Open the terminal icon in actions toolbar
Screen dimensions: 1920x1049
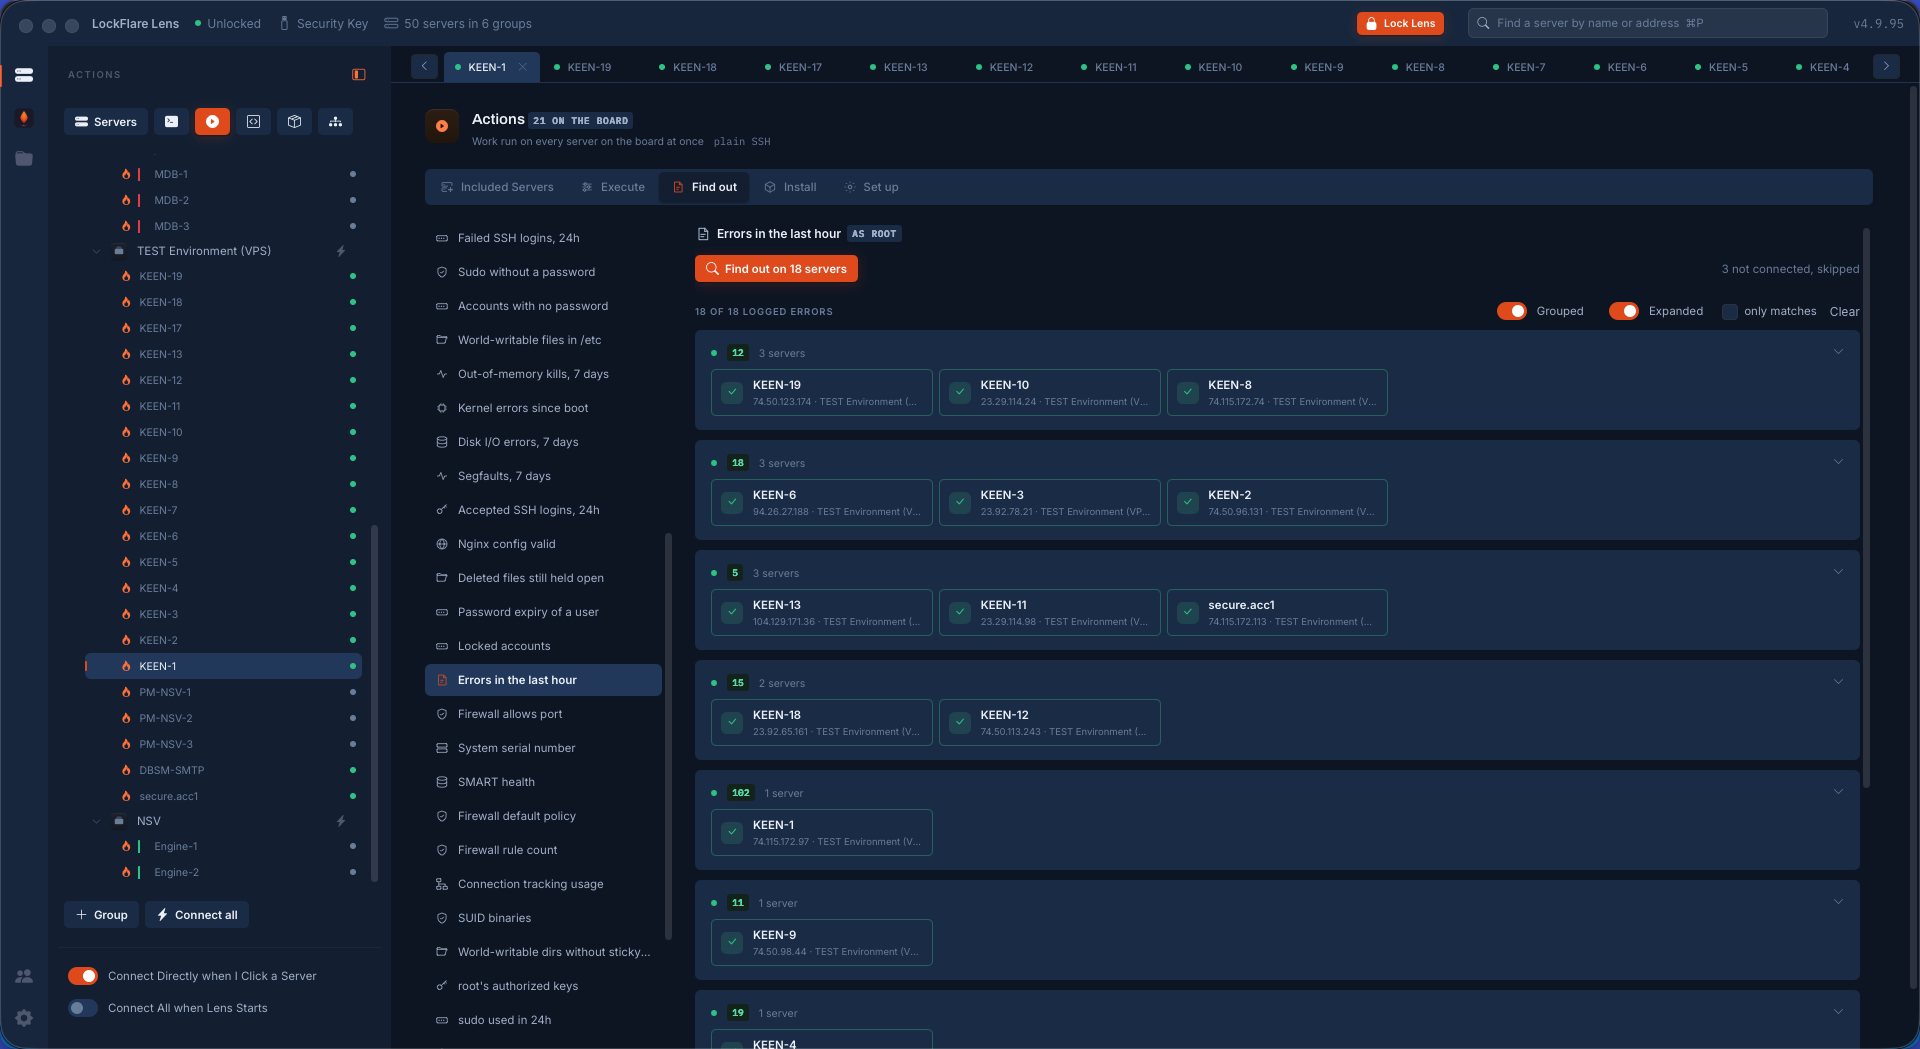tap(172, 122)
